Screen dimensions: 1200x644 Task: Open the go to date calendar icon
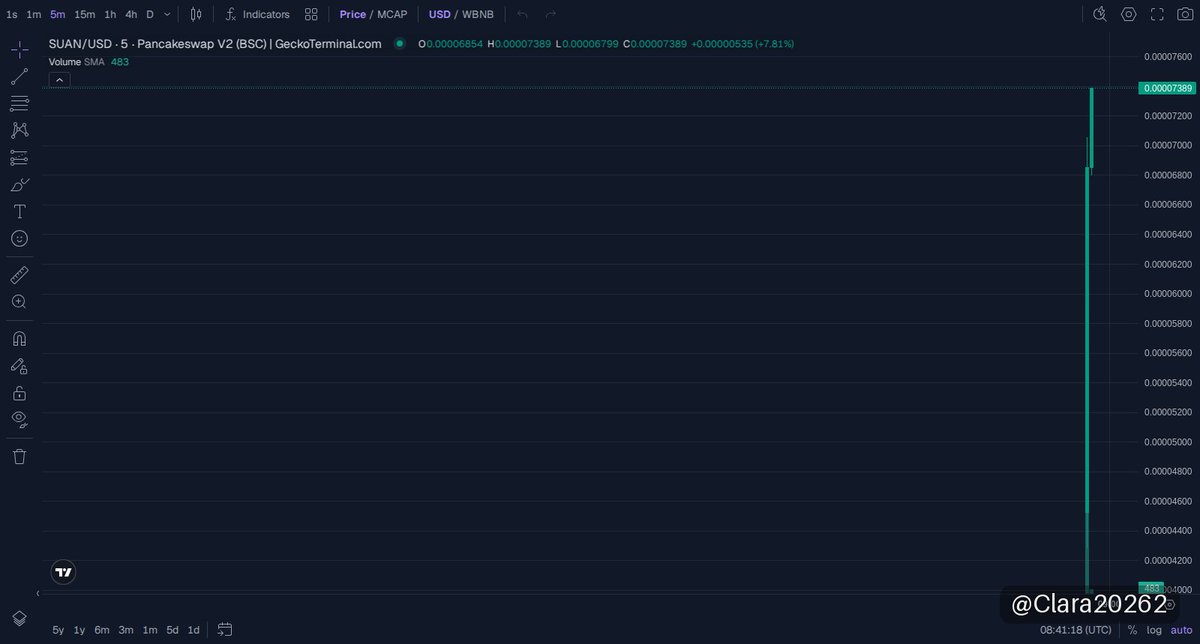(225, 630)
